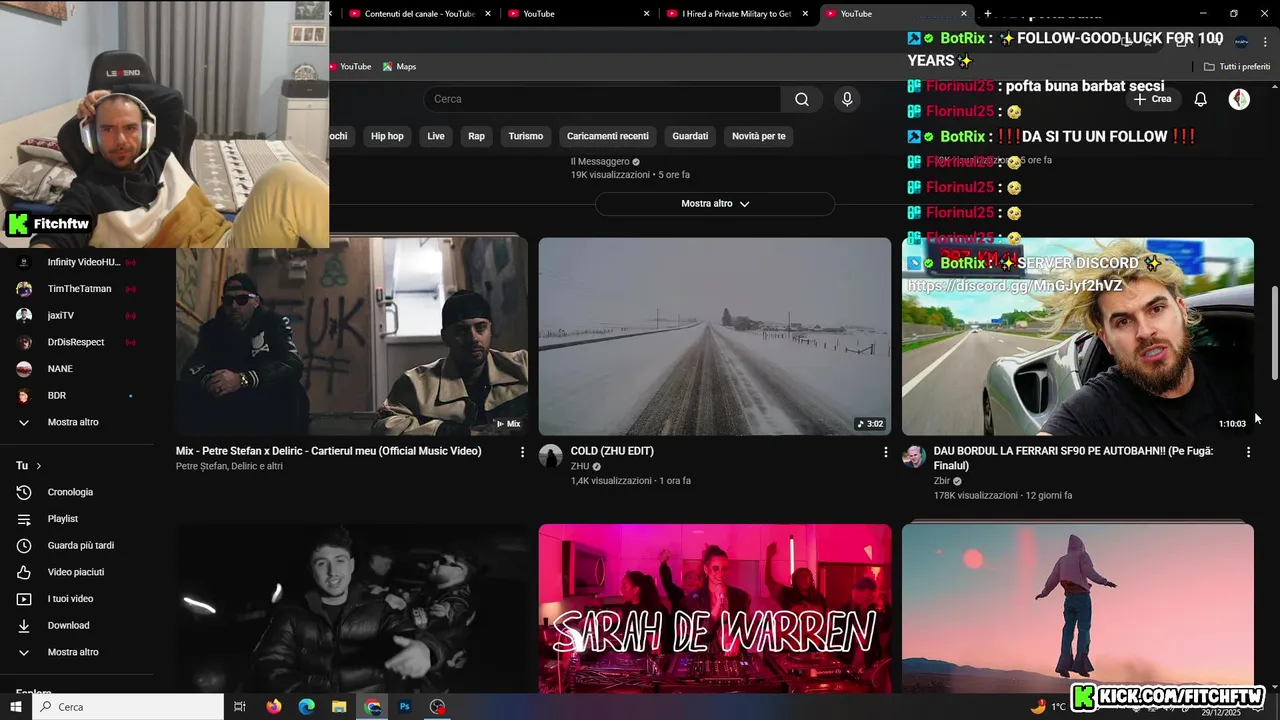Open the Tu section chevron
The image size is (1280, 720).
39,466
